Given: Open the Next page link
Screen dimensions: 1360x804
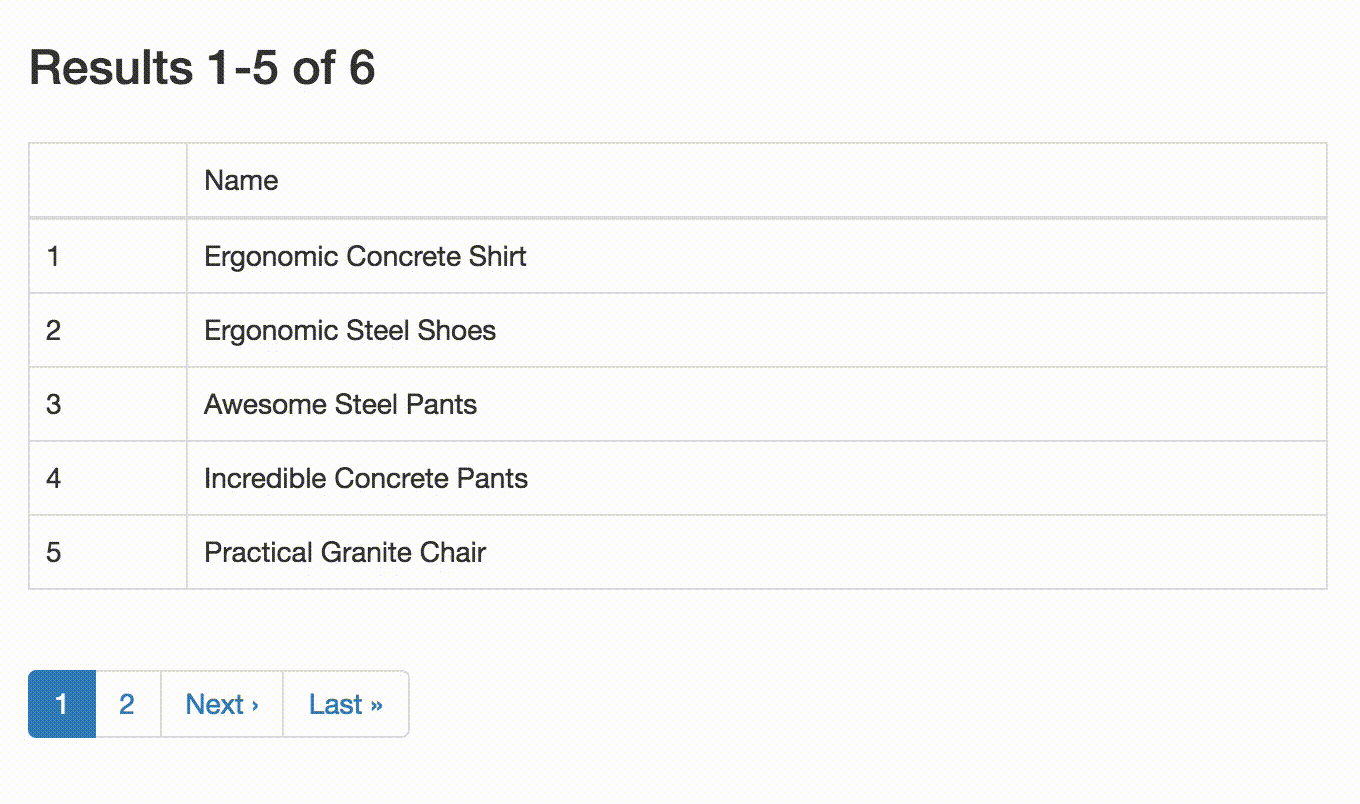Looking at the screenshot, I should [222, 704].
